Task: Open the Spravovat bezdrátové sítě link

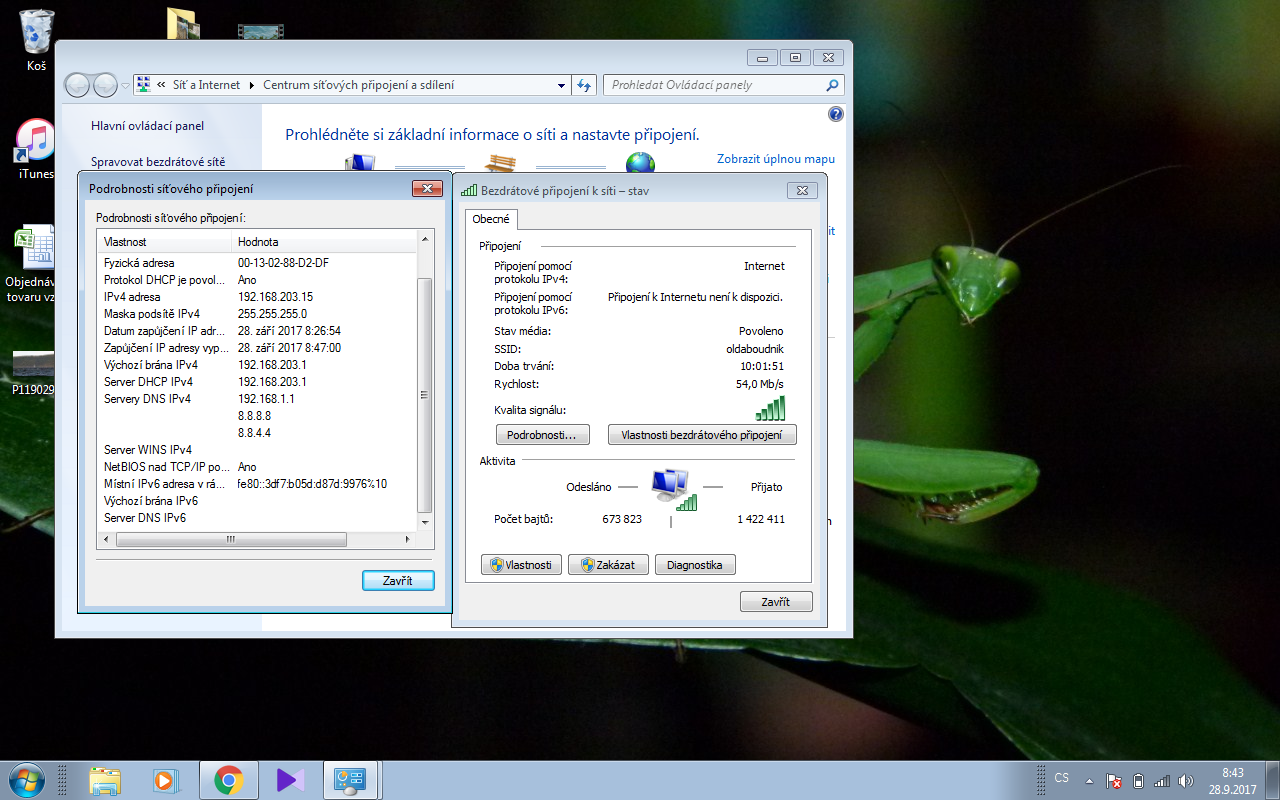Action: (158, 162)
